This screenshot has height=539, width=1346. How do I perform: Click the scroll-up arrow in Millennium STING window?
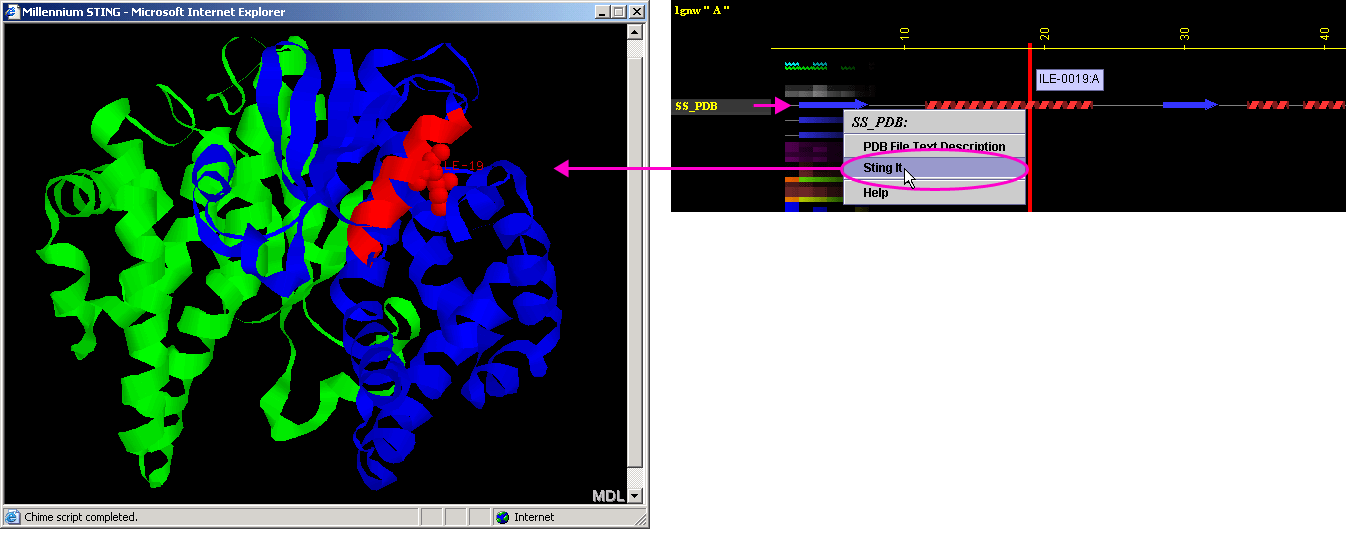634,32
